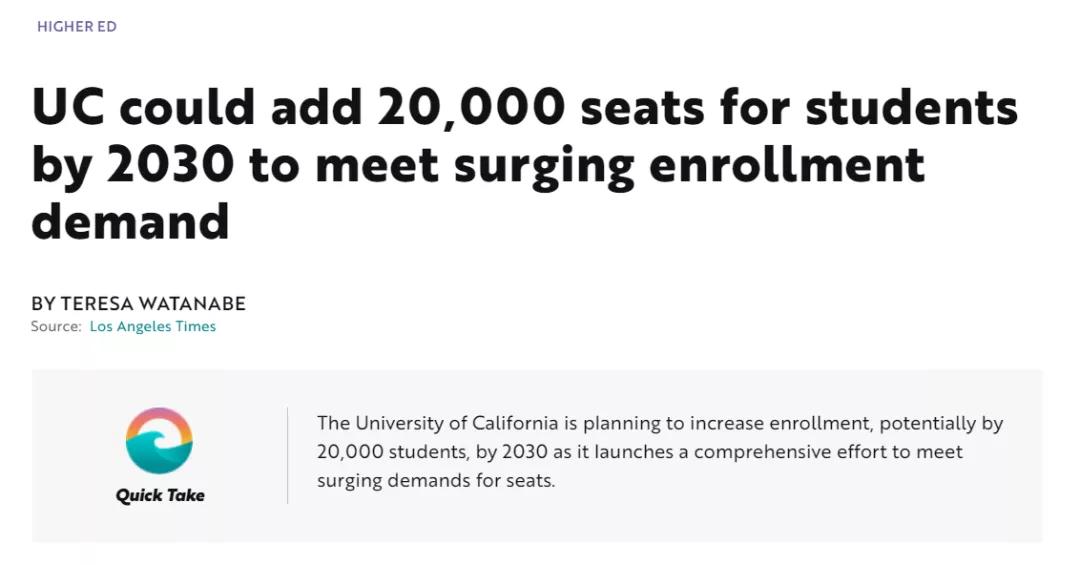Screen dimensions: 1080x565
Task: Select the author name TERESA WATANABE
Action: (x=153, y=303)
